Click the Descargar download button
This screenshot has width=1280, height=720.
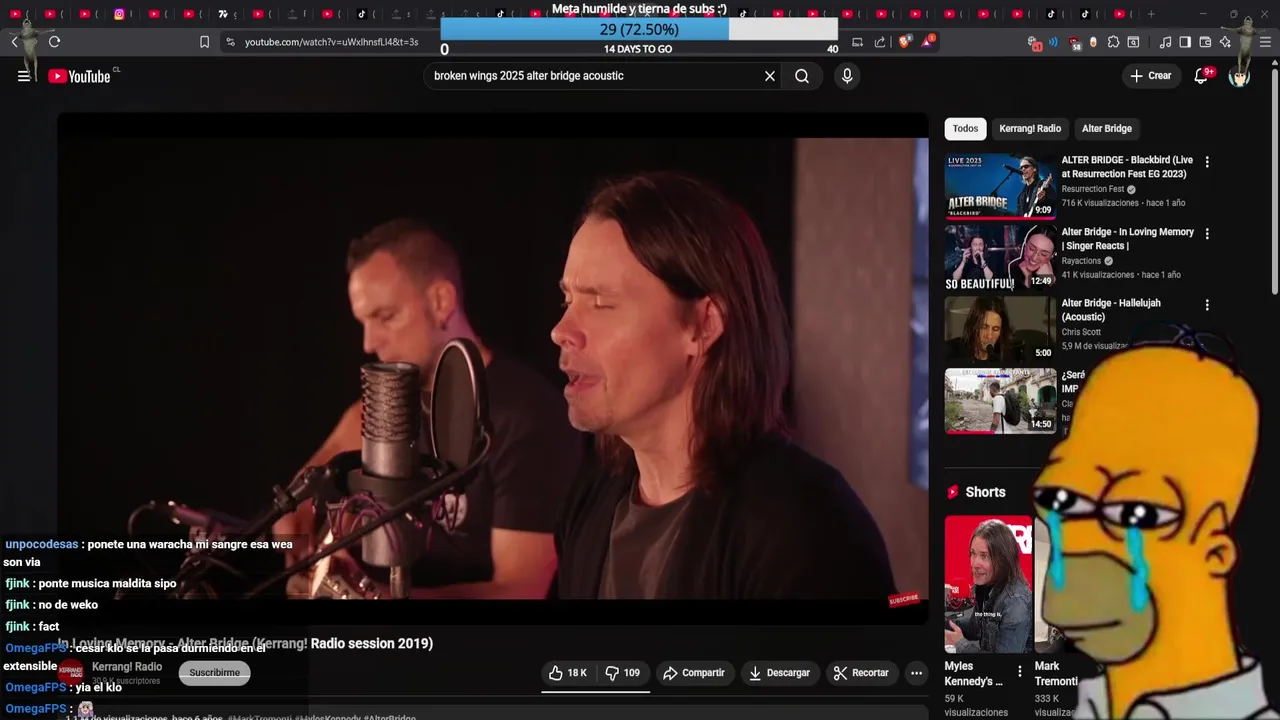pos(779,673)
